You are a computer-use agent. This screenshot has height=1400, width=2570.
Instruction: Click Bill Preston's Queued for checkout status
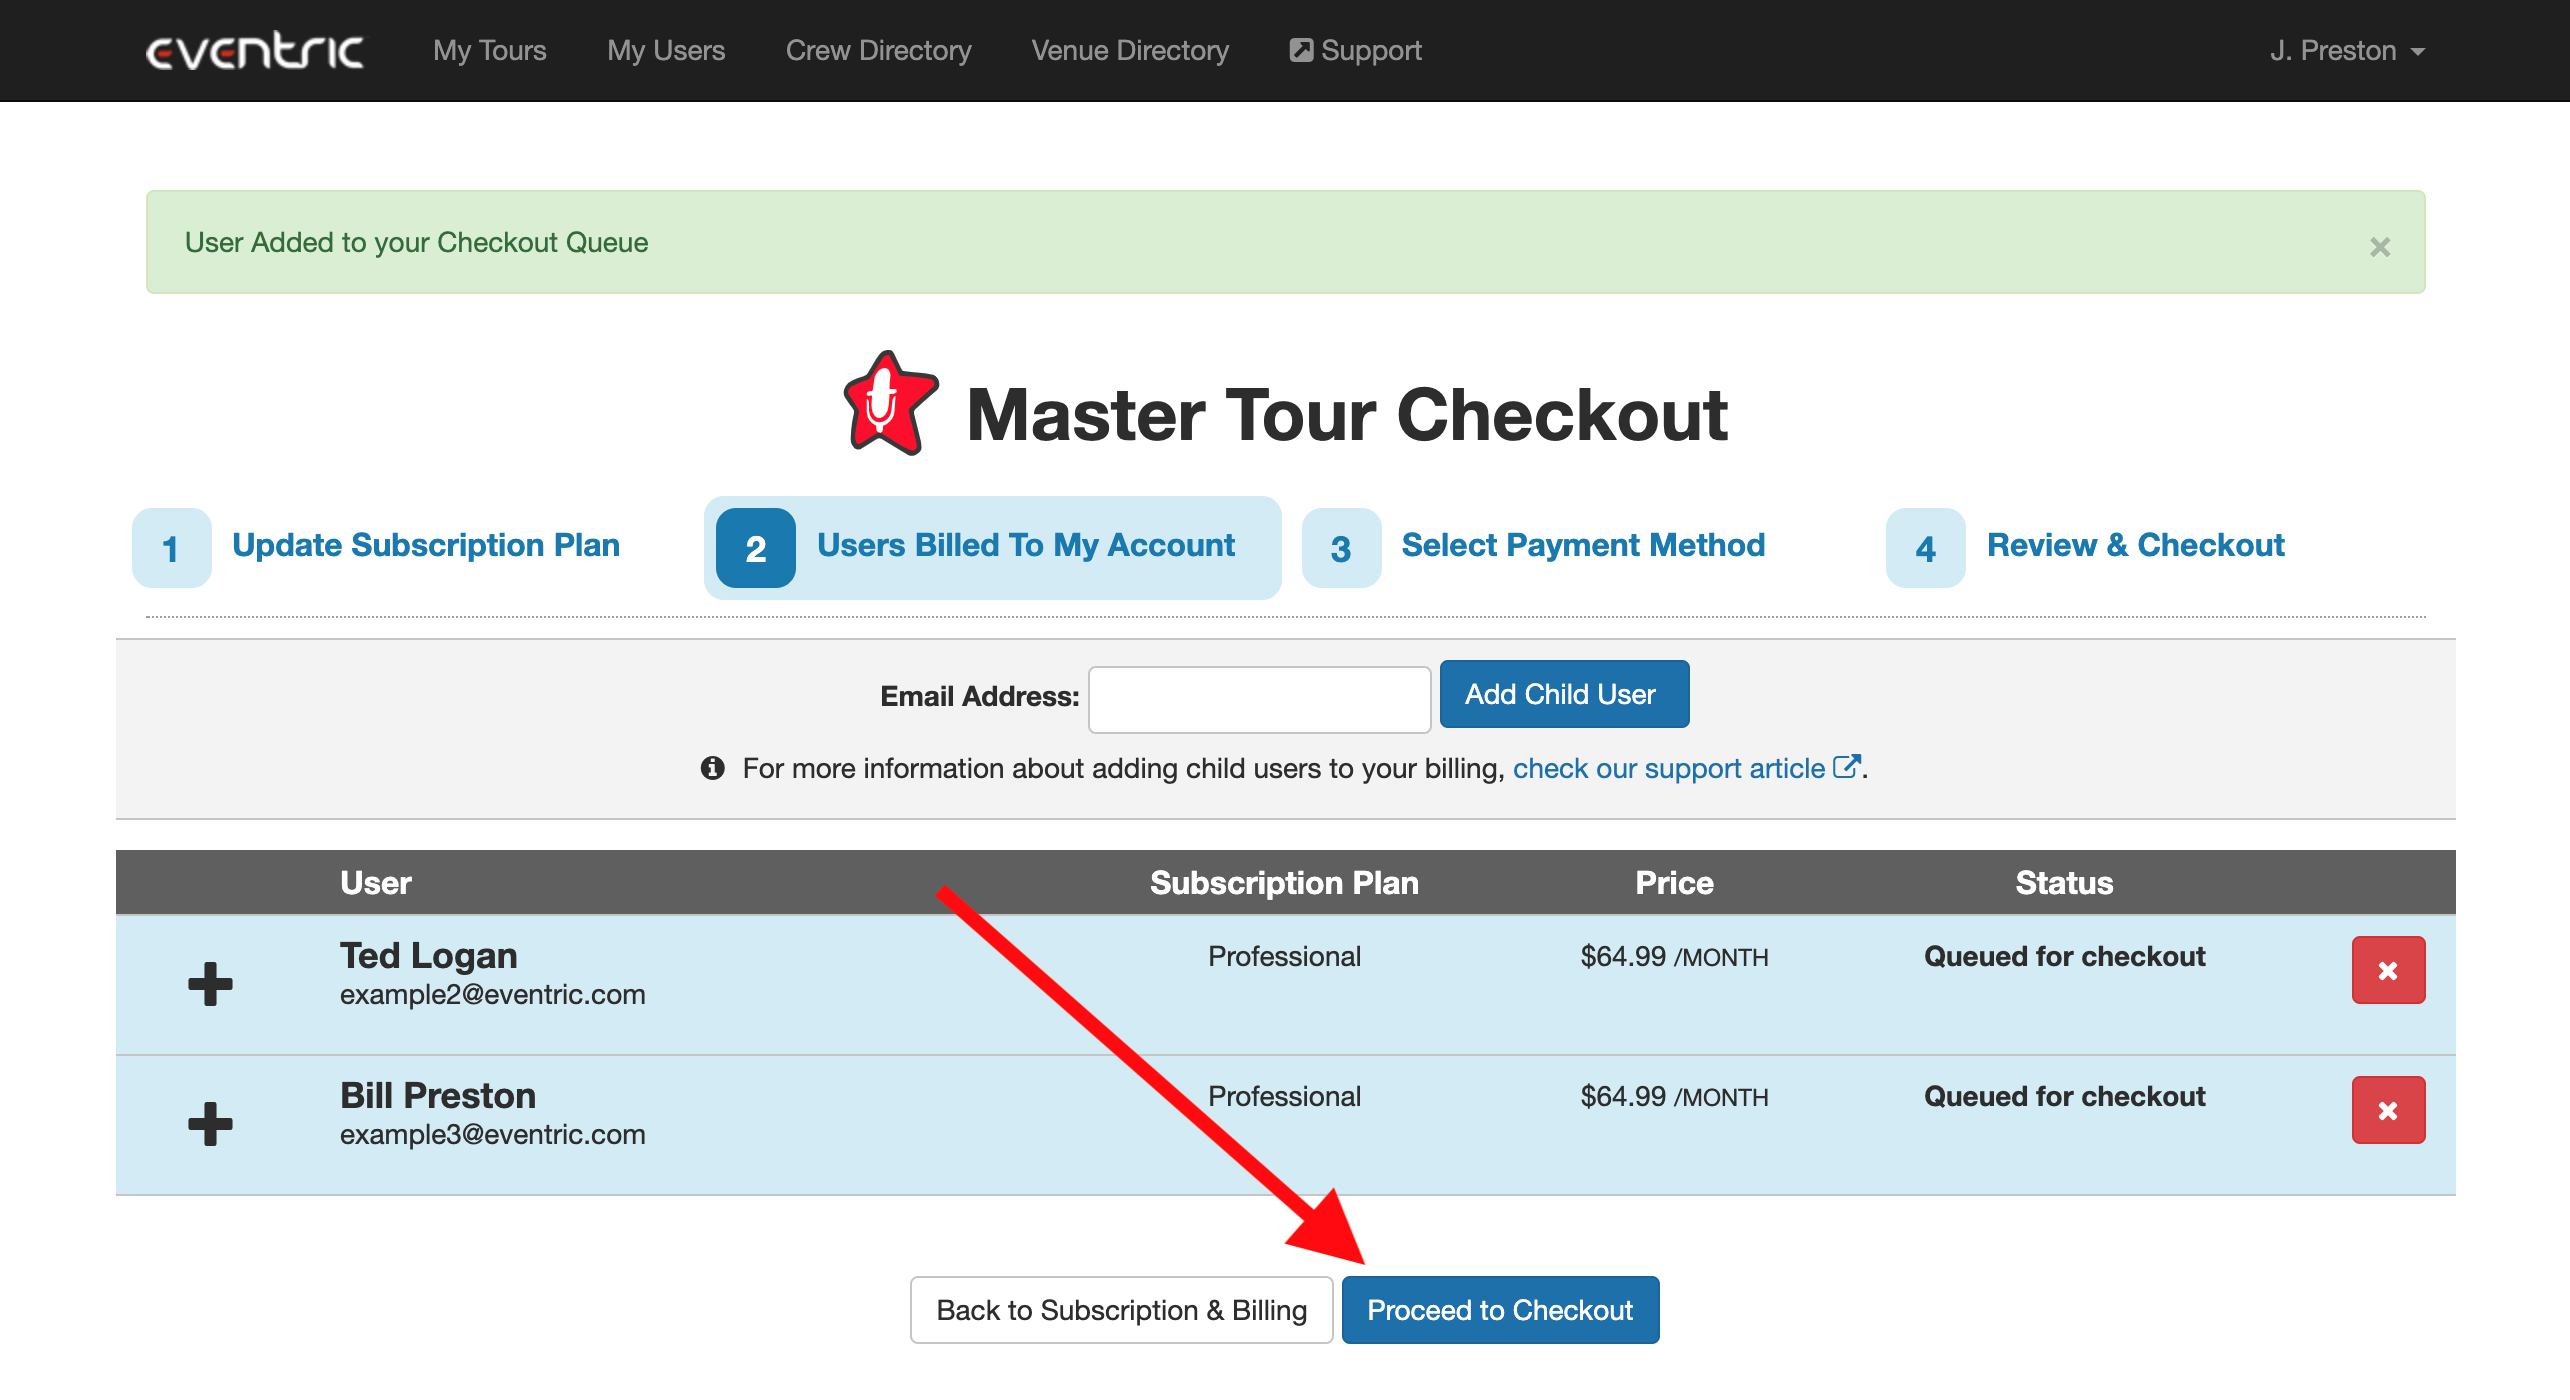(x=2064, y=1097)
